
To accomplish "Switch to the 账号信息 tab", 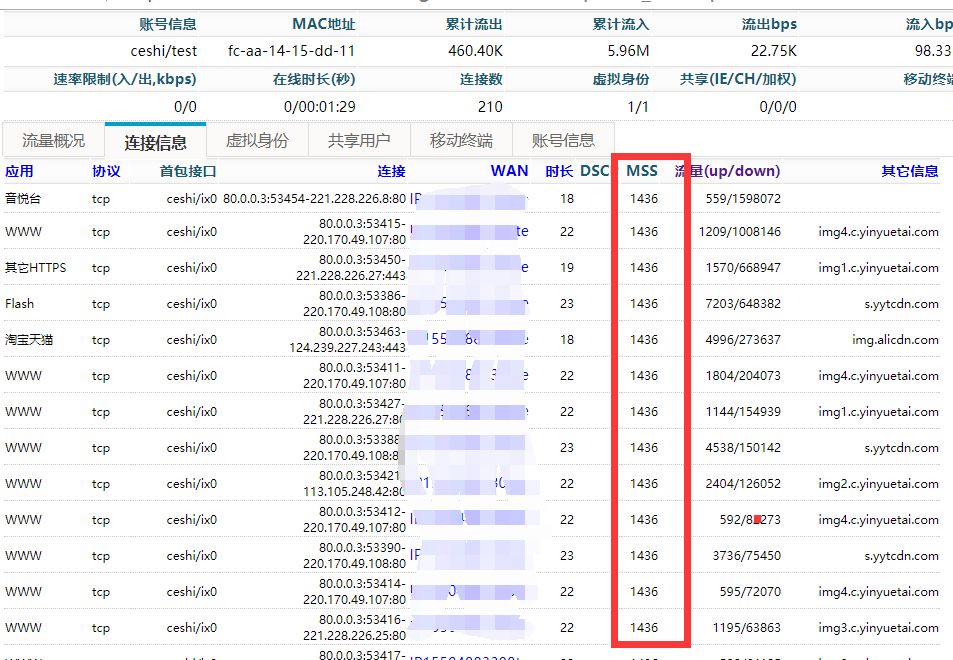I will (x=562, y=140).
